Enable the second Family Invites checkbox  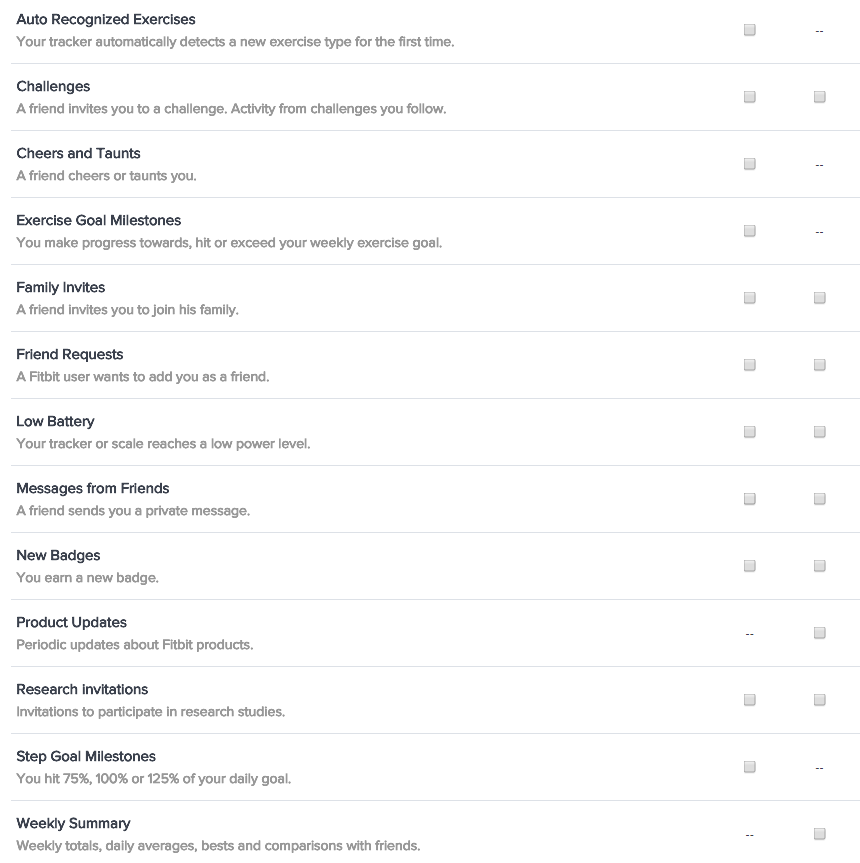click(820, 298)
